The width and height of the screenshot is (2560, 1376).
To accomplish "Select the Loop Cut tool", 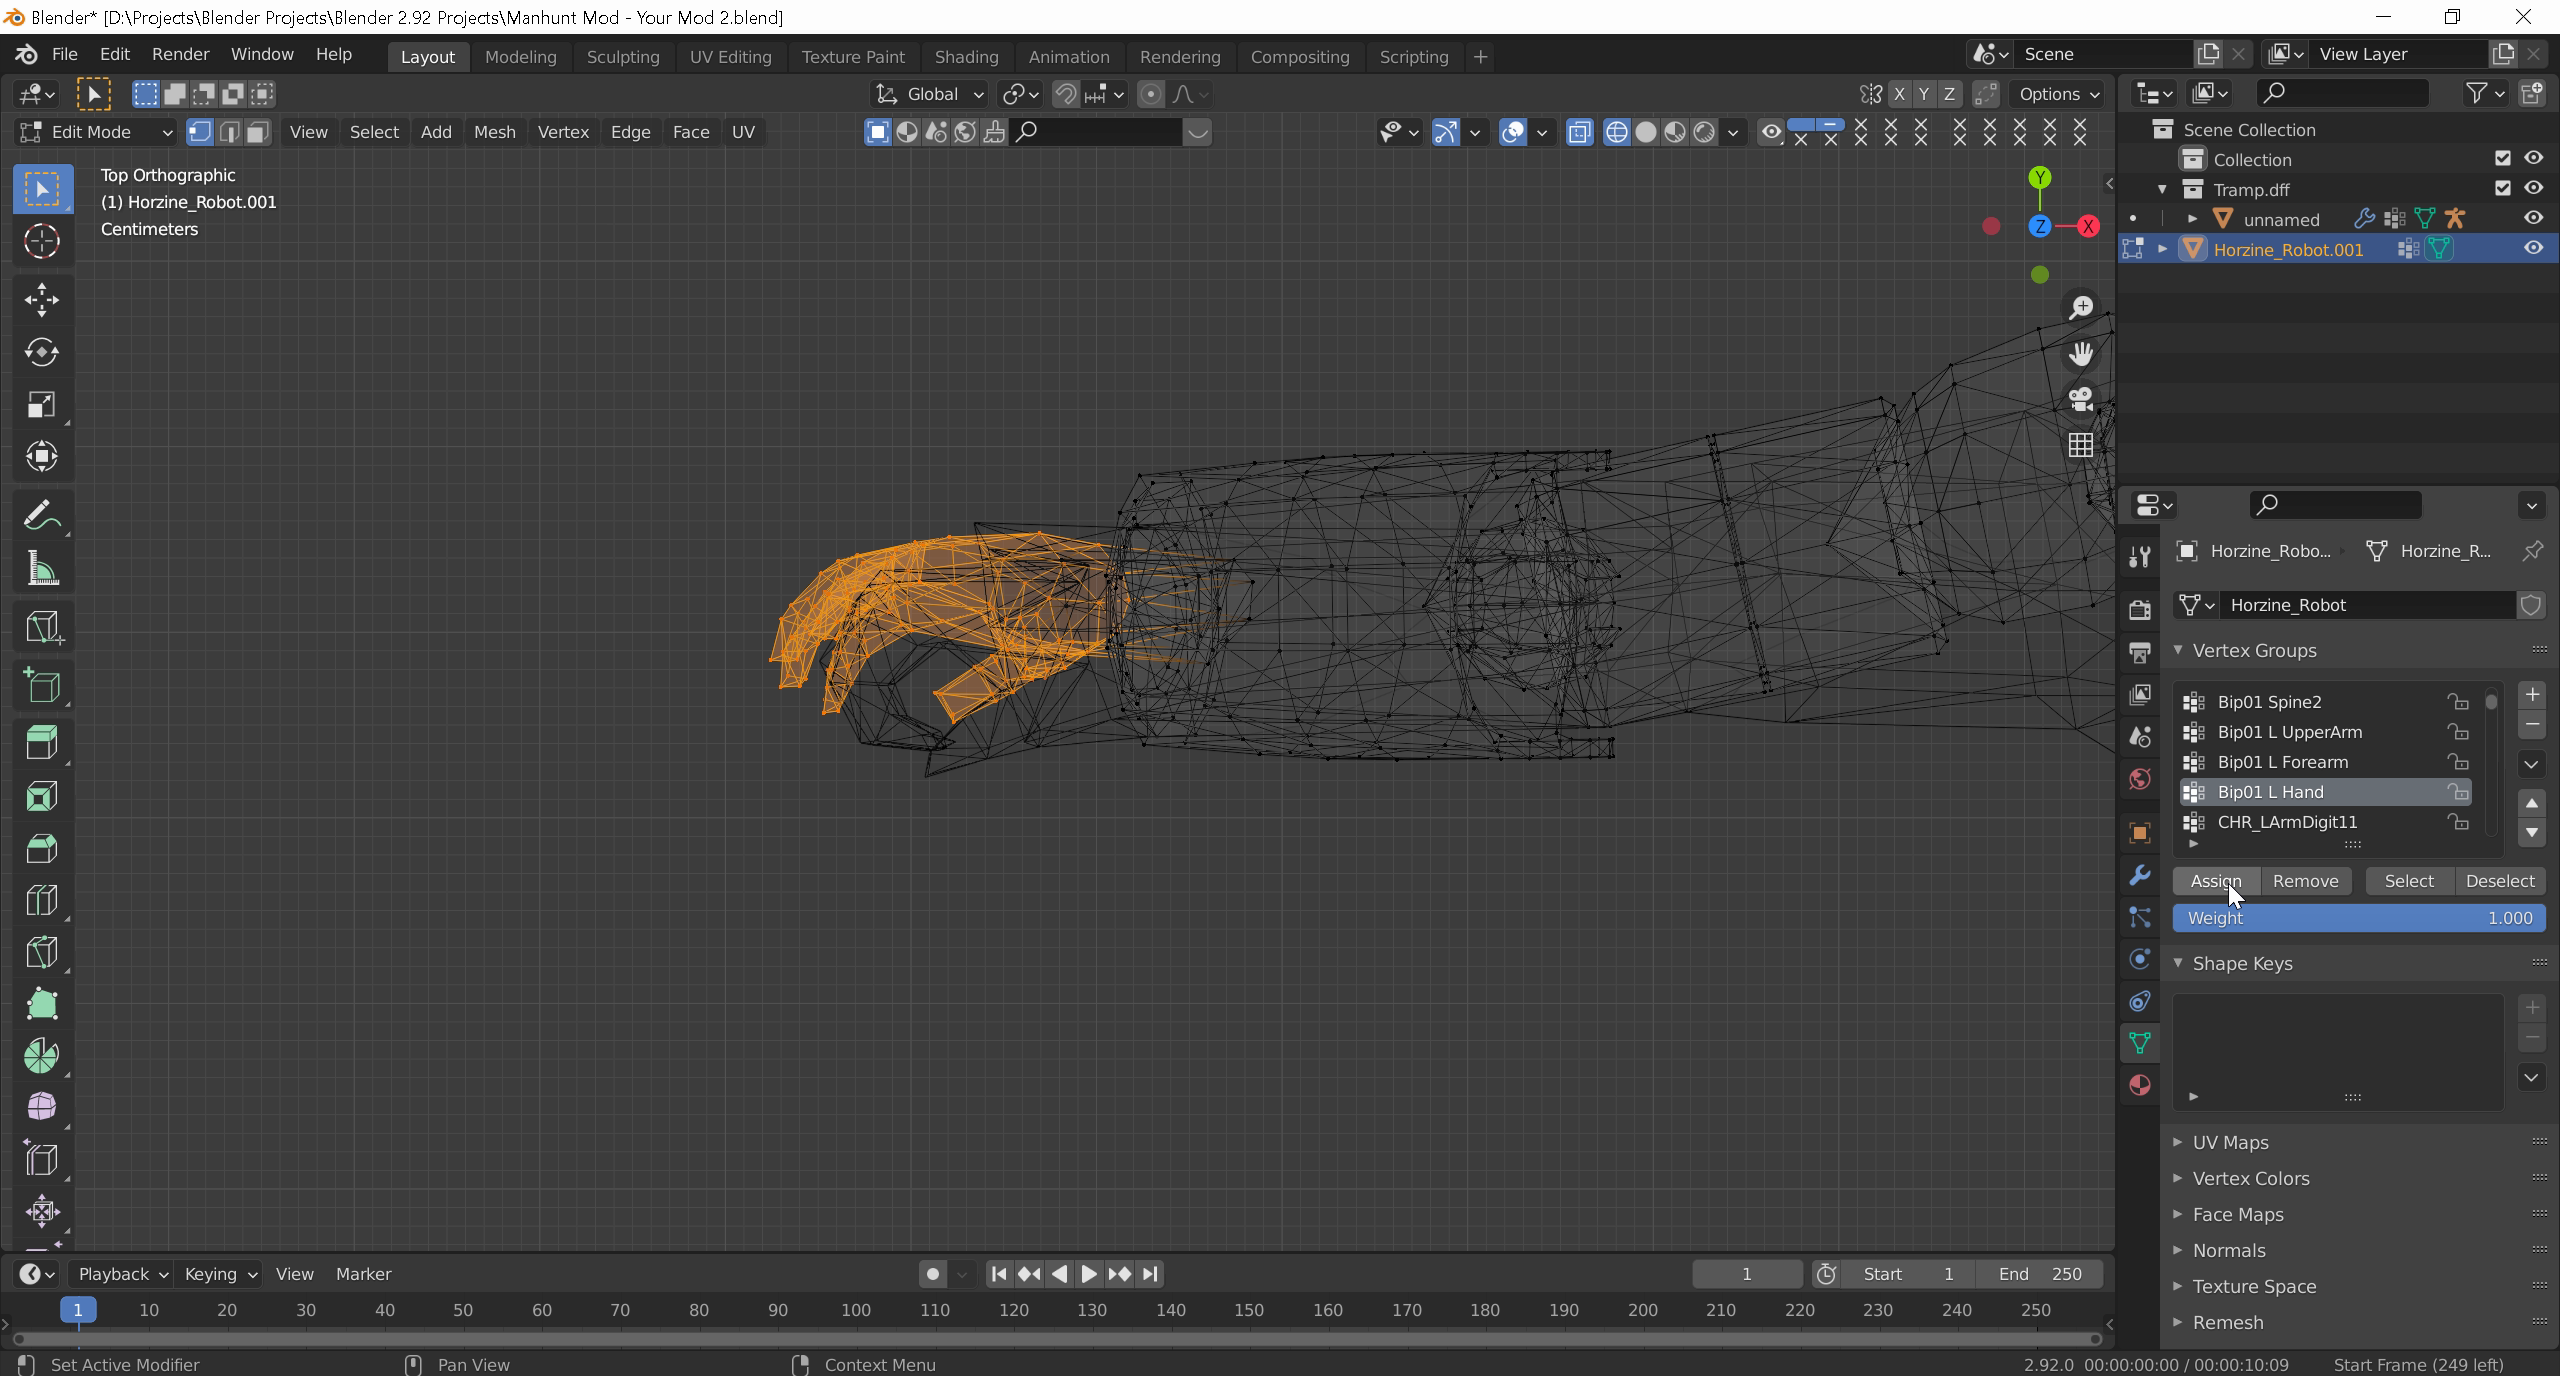I will click(41, 899).
